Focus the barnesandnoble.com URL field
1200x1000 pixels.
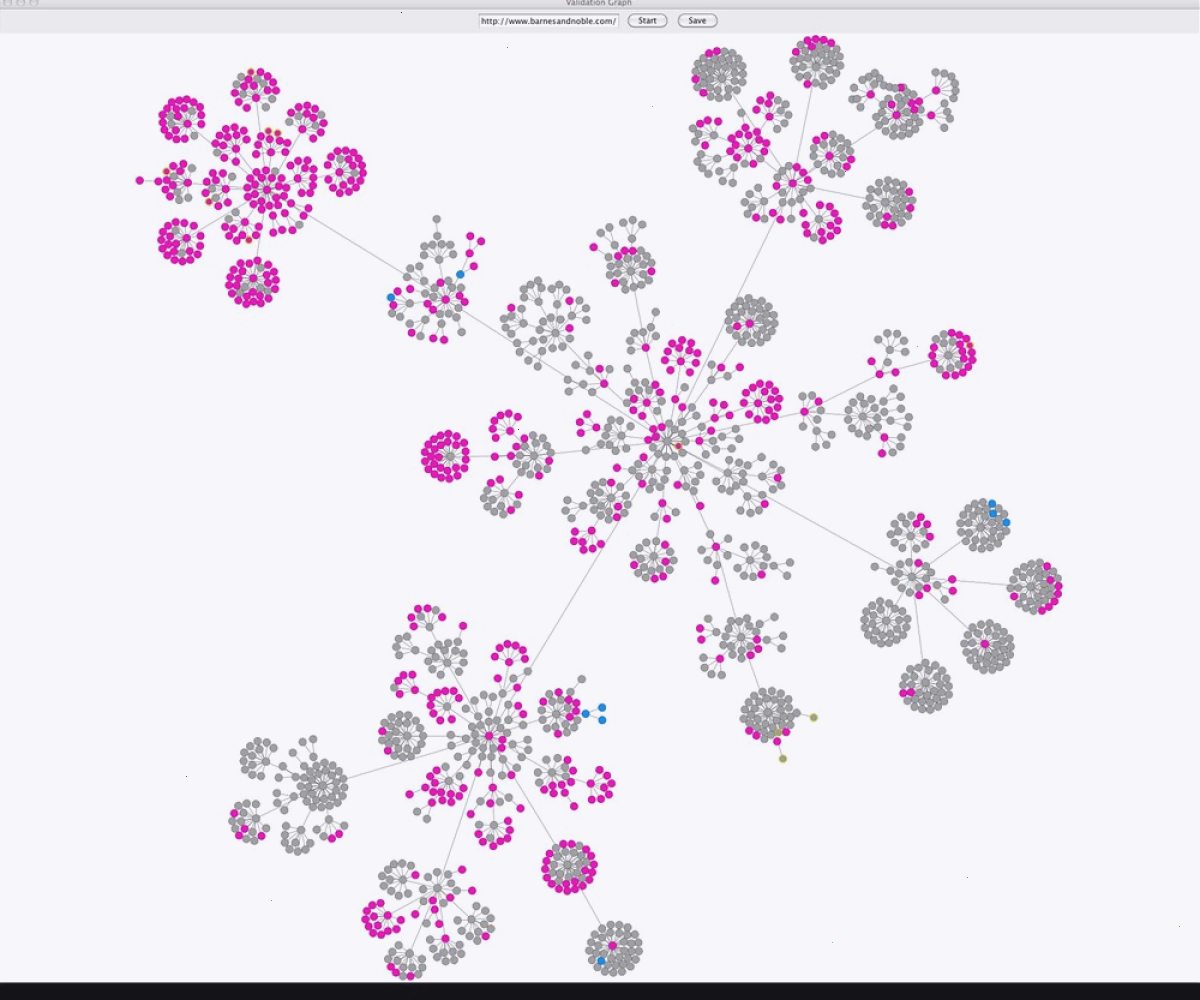(549, 20)
